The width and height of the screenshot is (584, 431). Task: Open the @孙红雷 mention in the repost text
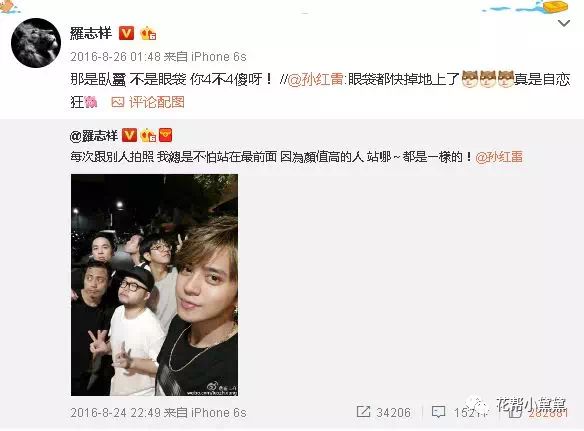tap(315, 79)
